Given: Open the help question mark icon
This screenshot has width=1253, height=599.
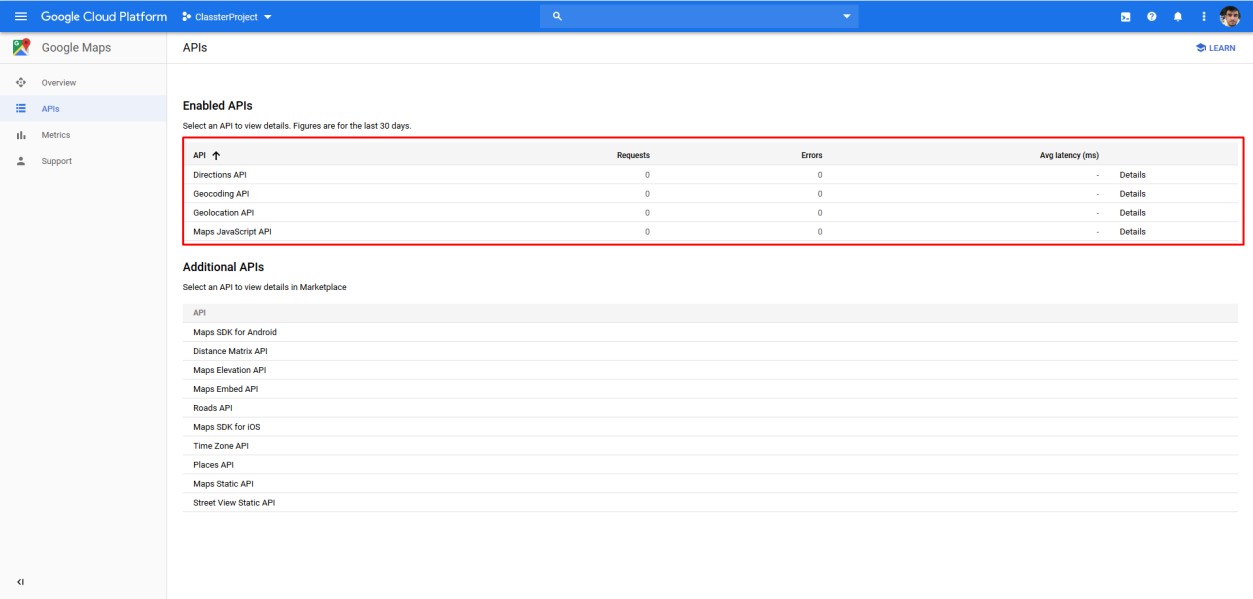Looking at the screenshot, I should 1152,17.
